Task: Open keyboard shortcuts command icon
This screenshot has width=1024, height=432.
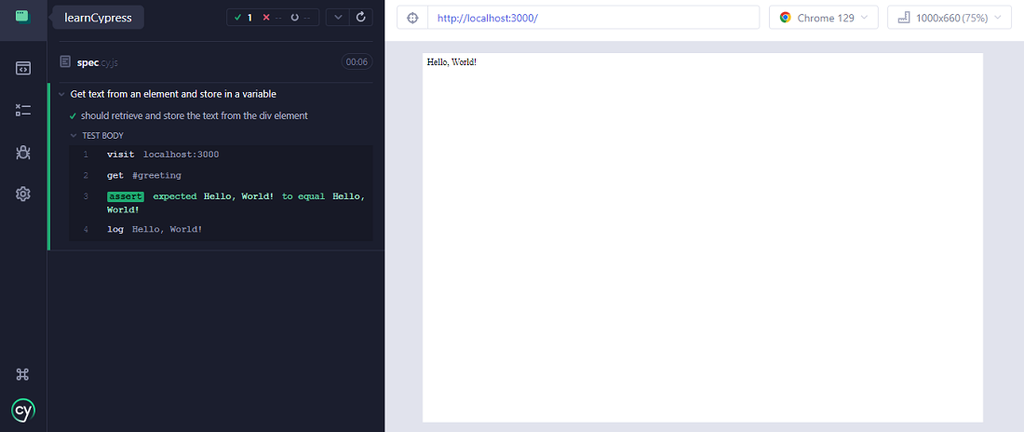Action: coord(23,374)
